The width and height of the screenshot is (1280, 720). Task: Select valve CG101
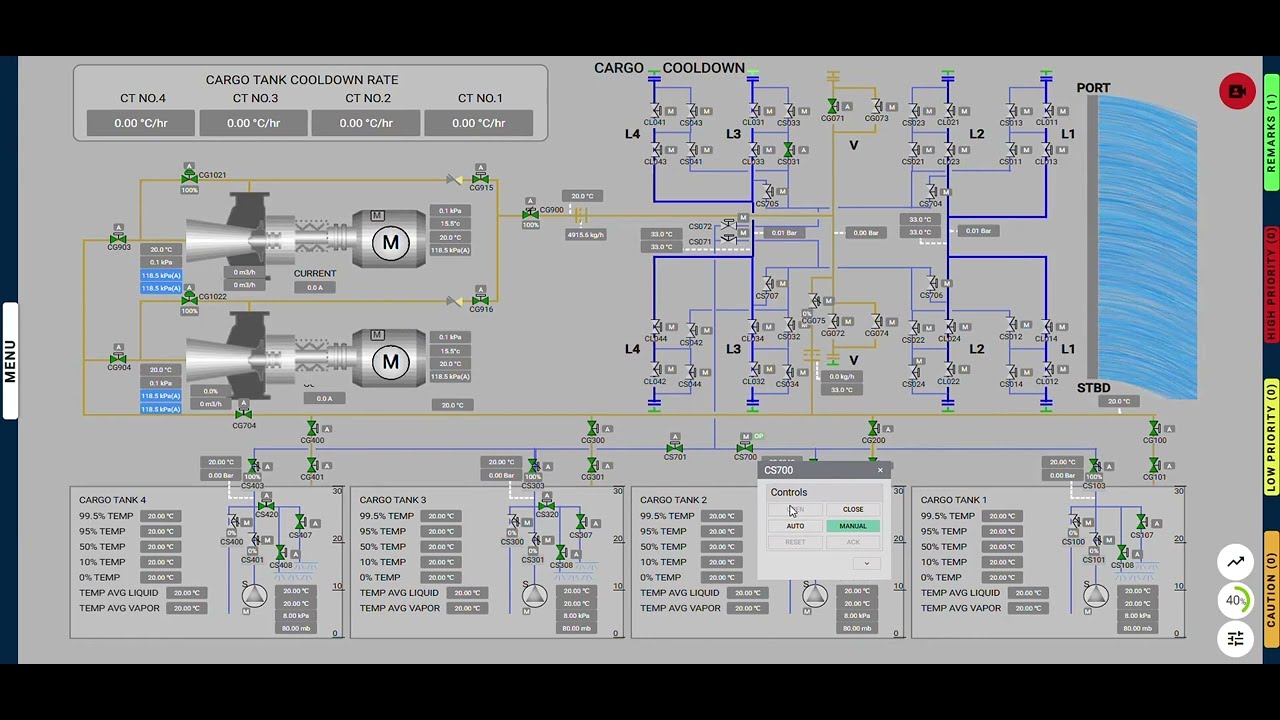(1155, 466)
